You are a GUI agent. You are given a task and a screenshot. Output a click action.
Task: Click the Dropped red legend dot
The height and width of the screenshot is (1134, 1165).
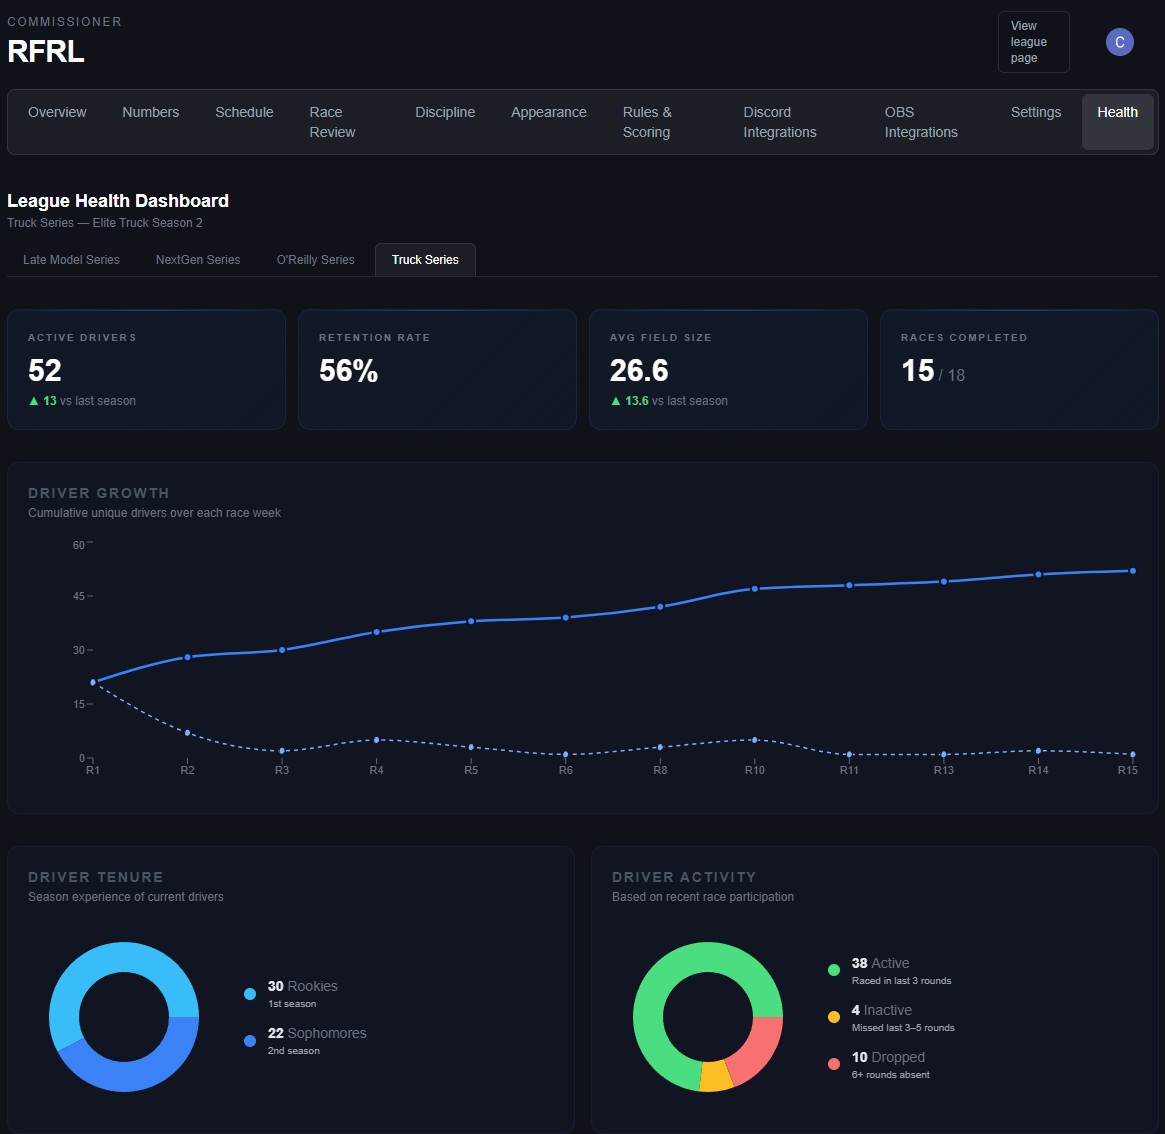[x=834, y=1064]
